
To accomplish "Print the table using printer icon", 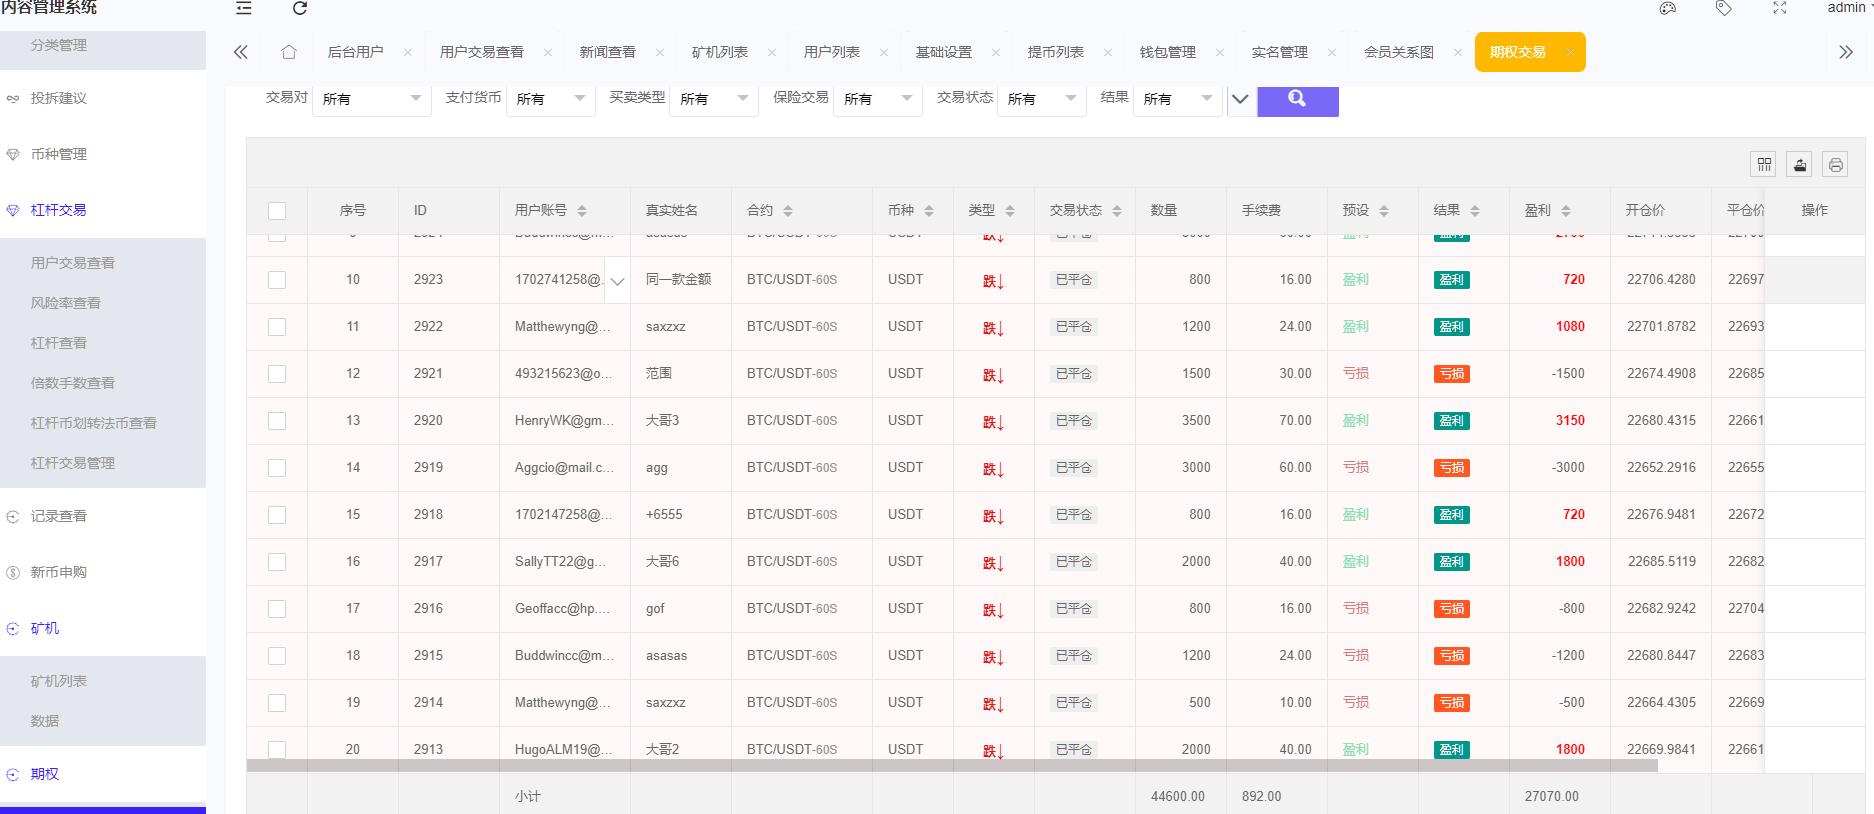I will point(1835,165).
